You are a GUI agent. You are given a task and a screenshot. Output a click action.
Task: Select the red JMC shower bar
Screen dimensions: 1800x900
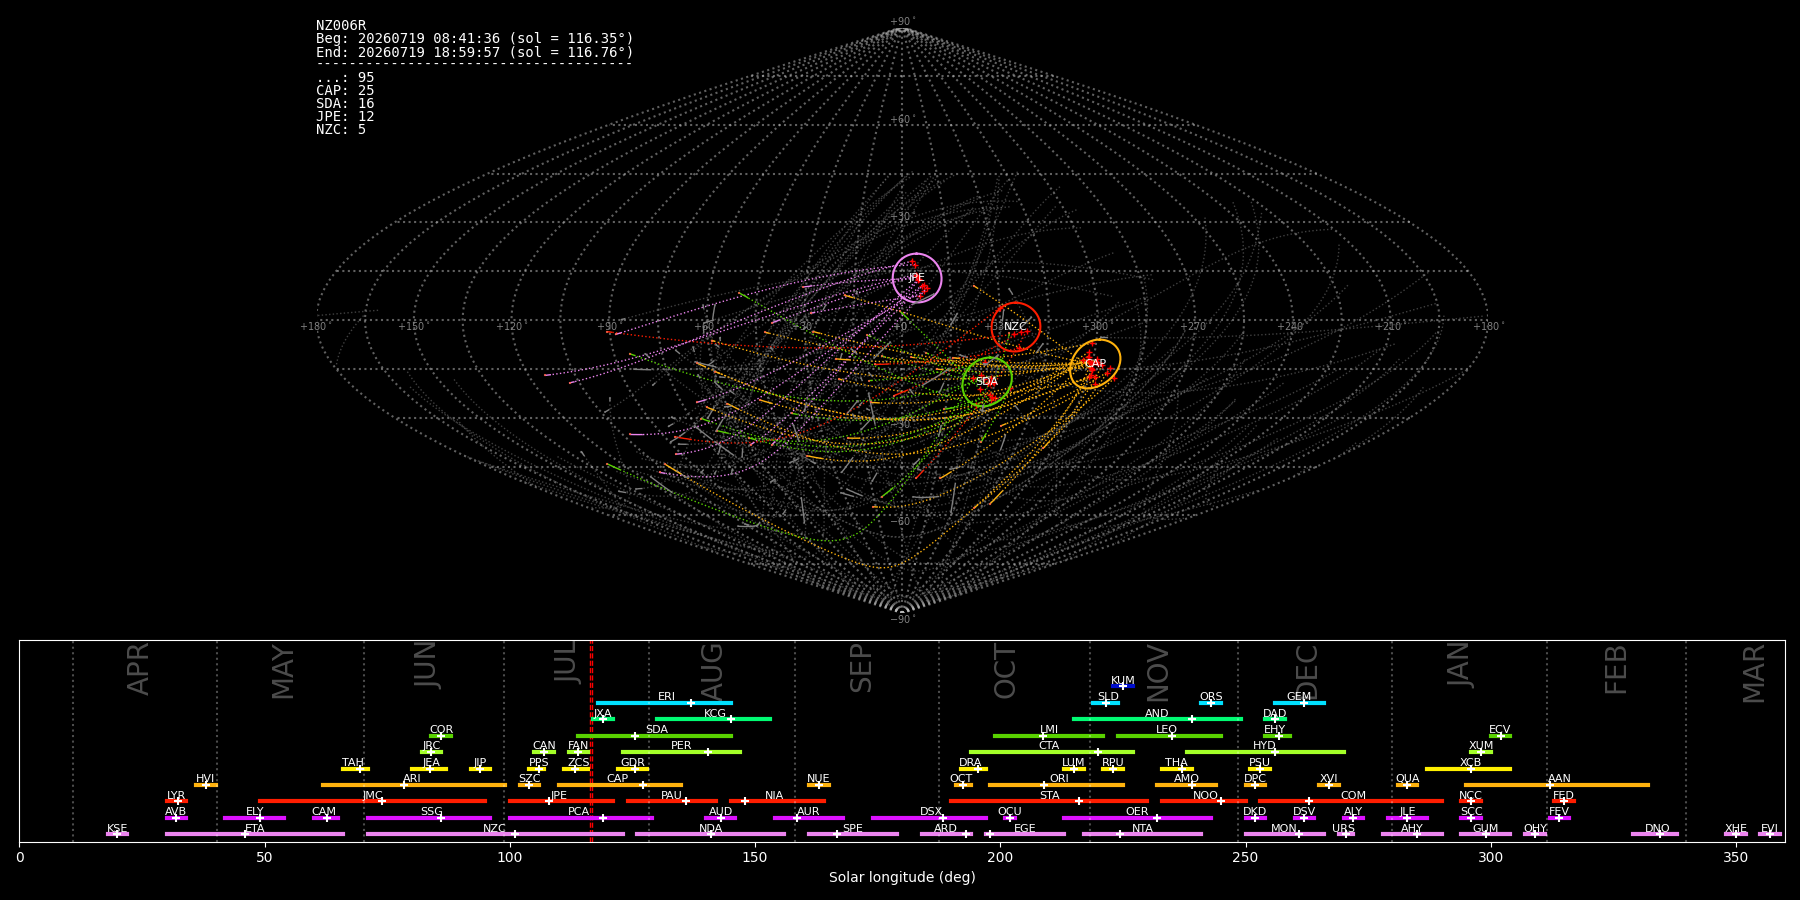pos(372,801)
